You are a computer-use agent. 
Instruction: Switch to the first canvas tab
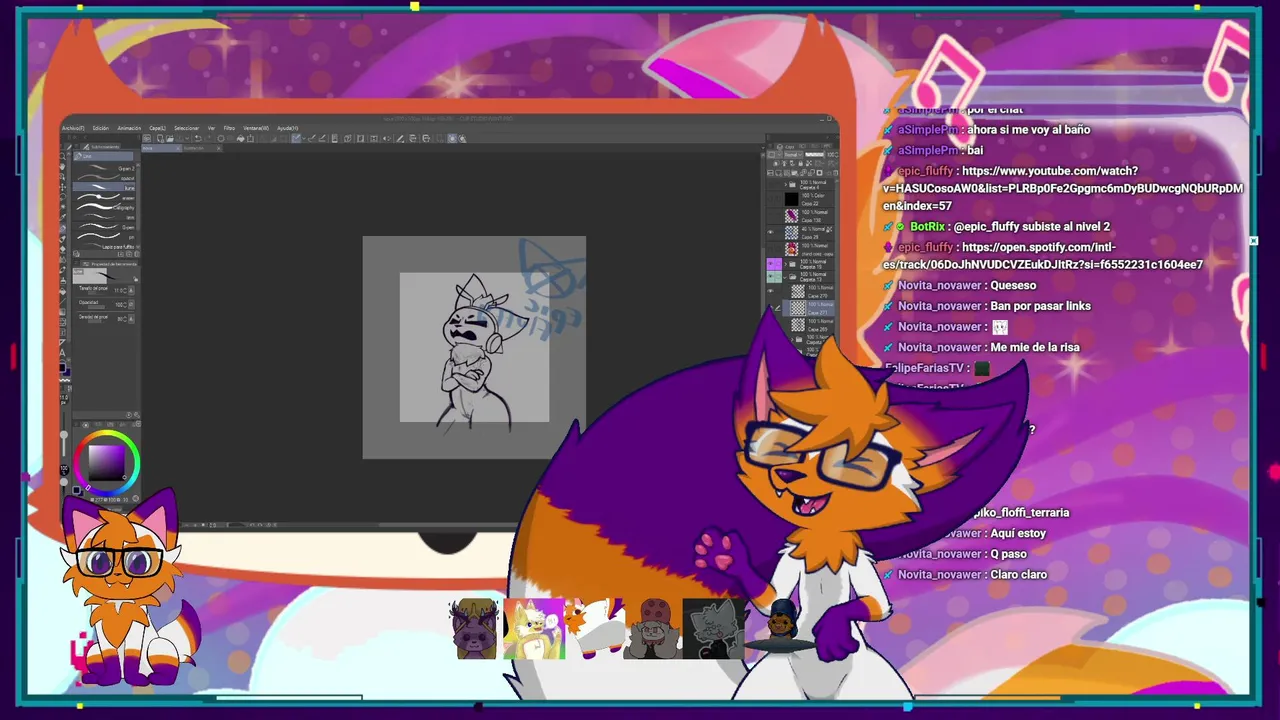(160, 148)
